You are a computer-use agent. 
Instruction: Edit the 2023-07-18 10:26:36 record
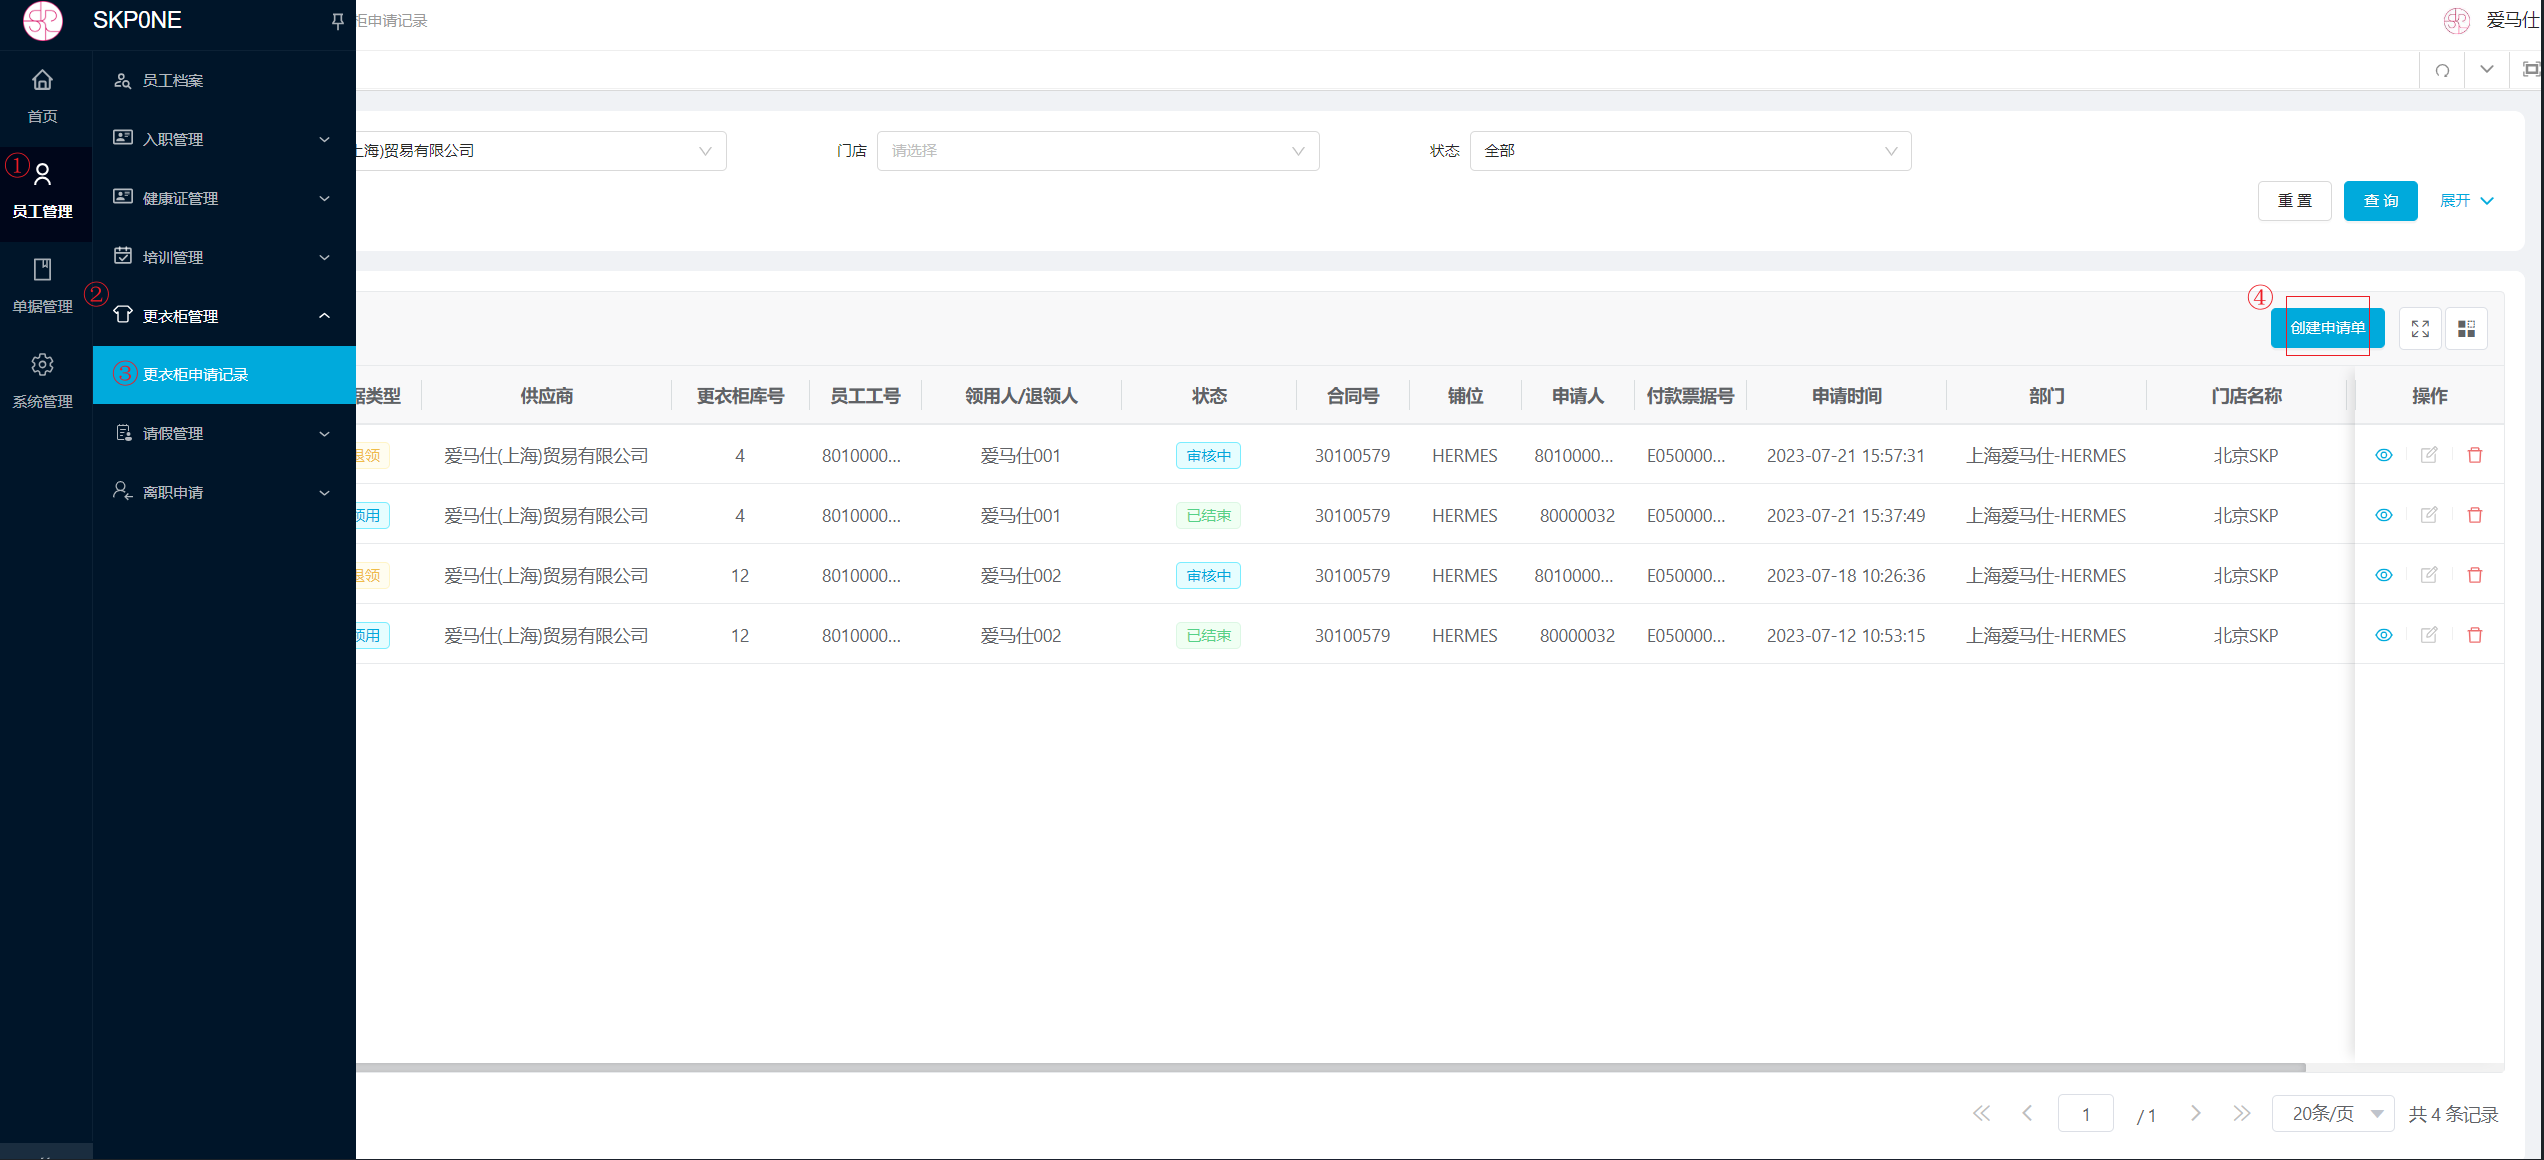point(2429,575)
